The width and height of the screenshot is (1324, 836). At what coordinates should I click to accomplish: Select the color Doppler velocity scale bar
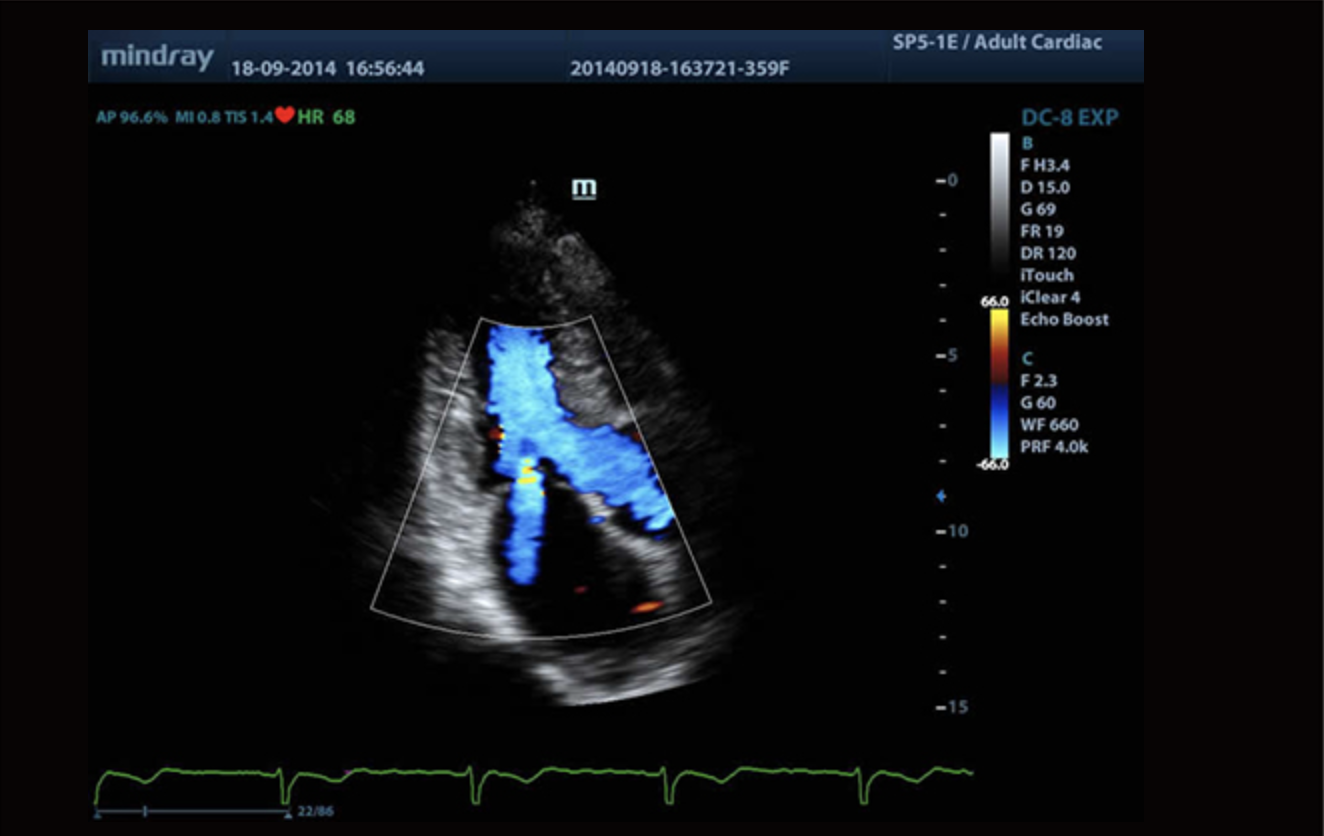(x=1000, y=385)
